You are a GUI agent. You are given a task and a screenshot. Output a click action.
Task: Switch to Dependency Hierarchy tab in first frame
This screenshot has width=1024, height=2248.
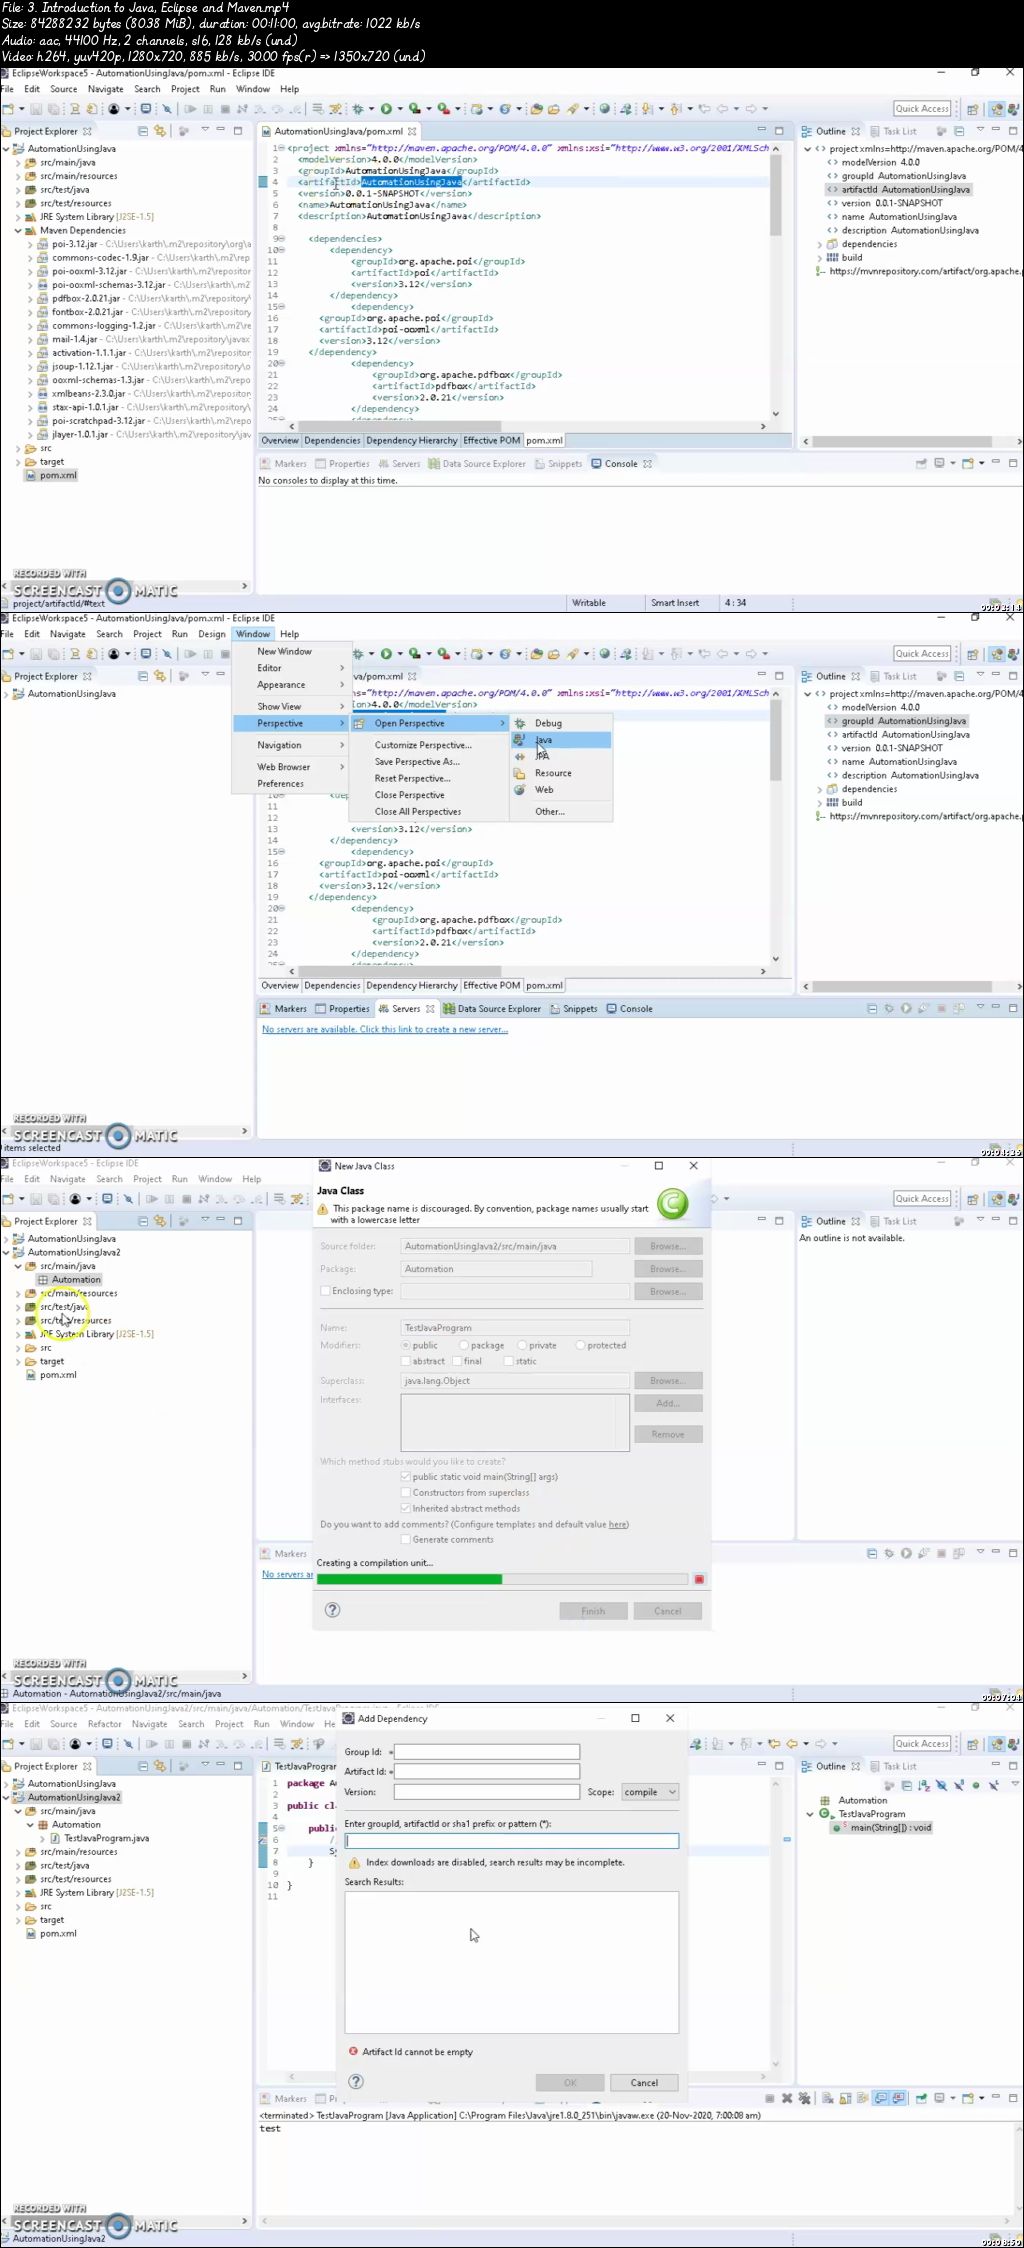pos(411,440)
